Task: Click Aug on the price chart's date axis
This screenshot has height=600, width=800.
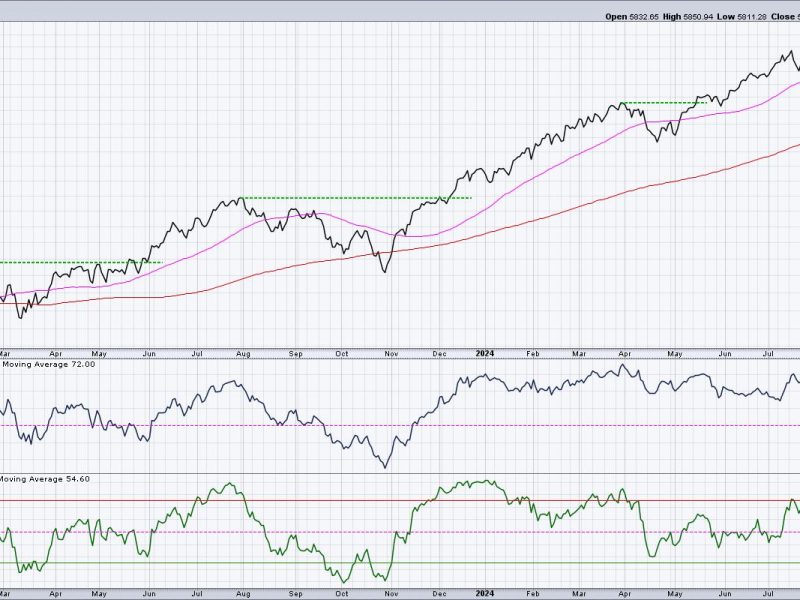Action: pos(243,354)
